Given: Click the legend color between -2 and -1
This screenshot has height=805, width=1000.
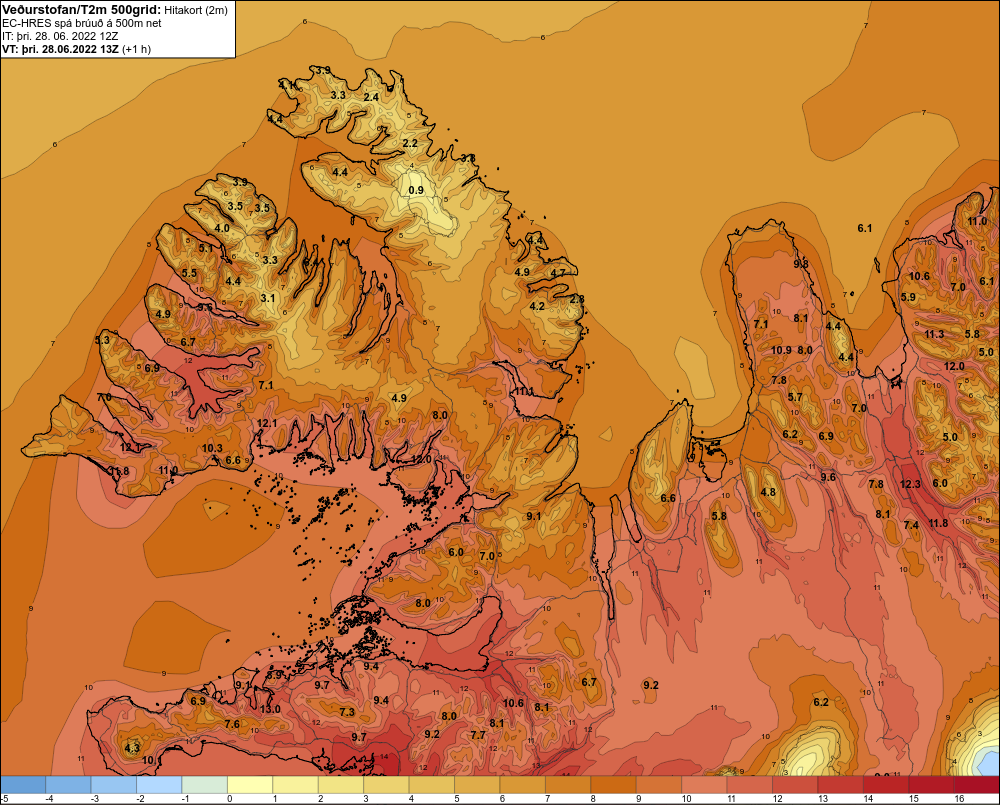Looking at the screenshot, I should (159, 784).
